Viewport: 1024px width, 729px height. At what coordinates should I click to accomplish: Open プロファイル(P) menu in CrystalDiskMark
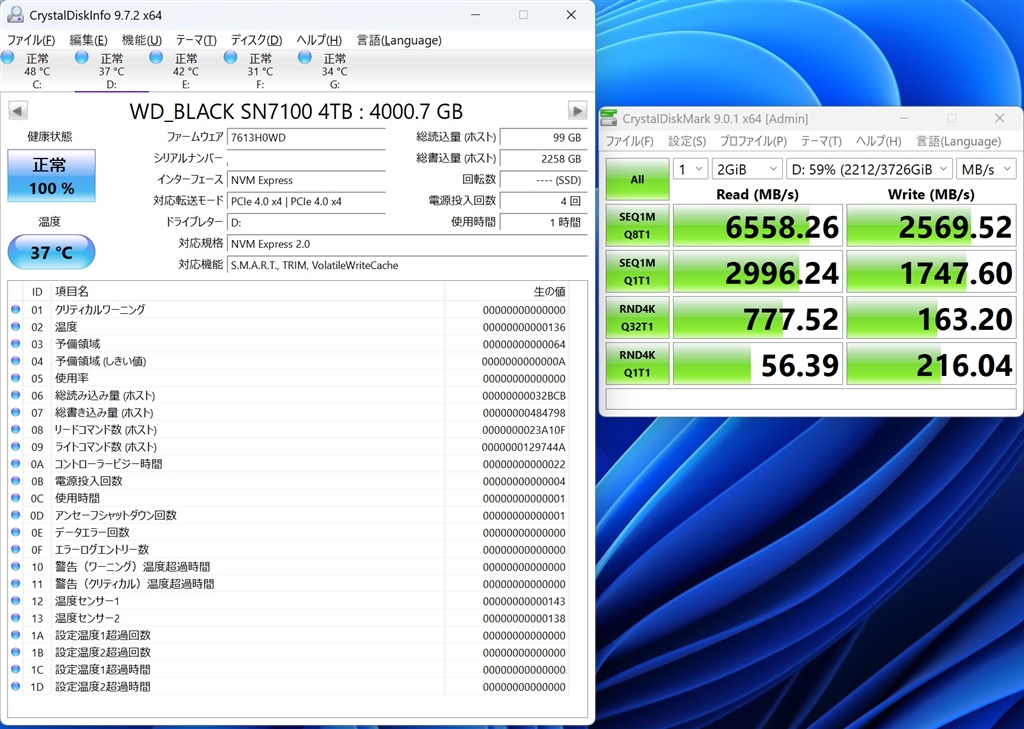(x=753, y=141)
